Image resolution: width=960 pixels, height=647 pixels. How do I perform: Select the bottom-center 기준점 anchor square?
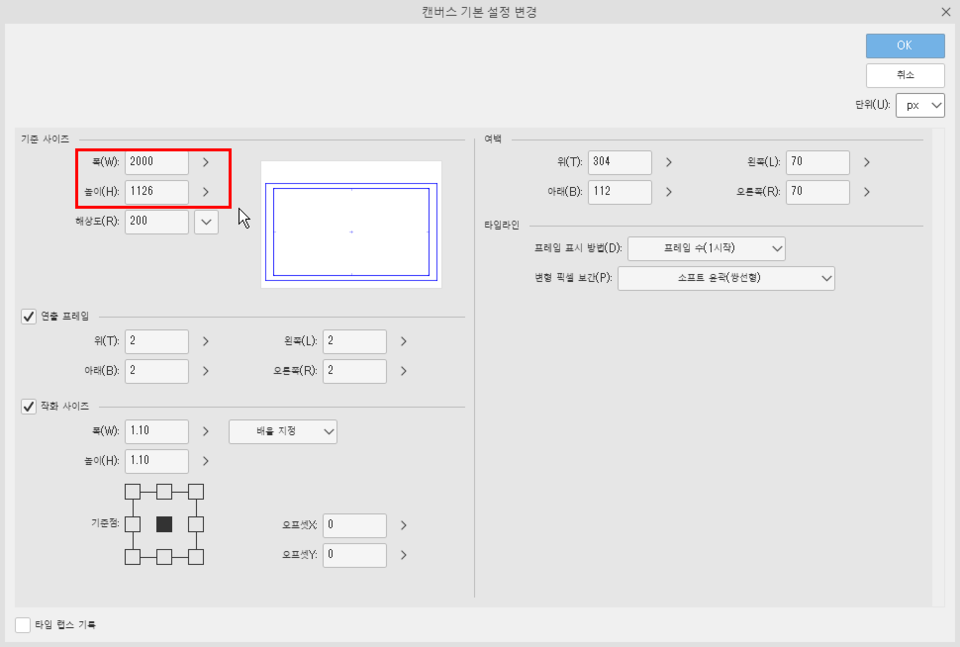tap(164, 557)
